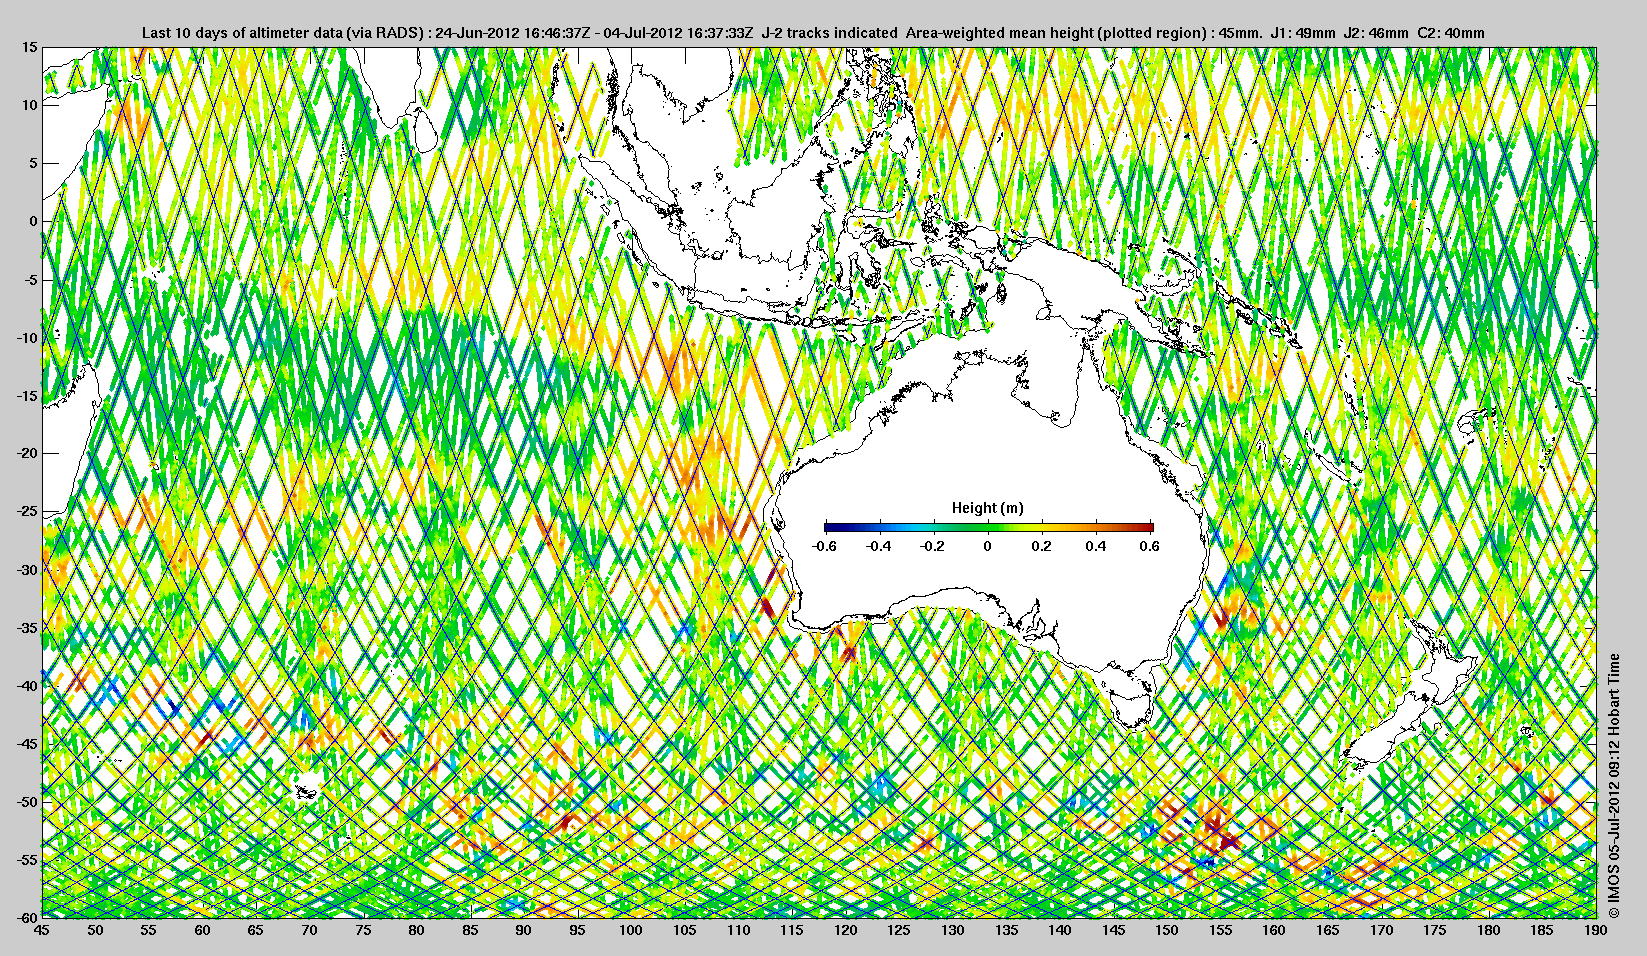Click title text 'Last 10 days of altimeter data'

pos(243,33)
